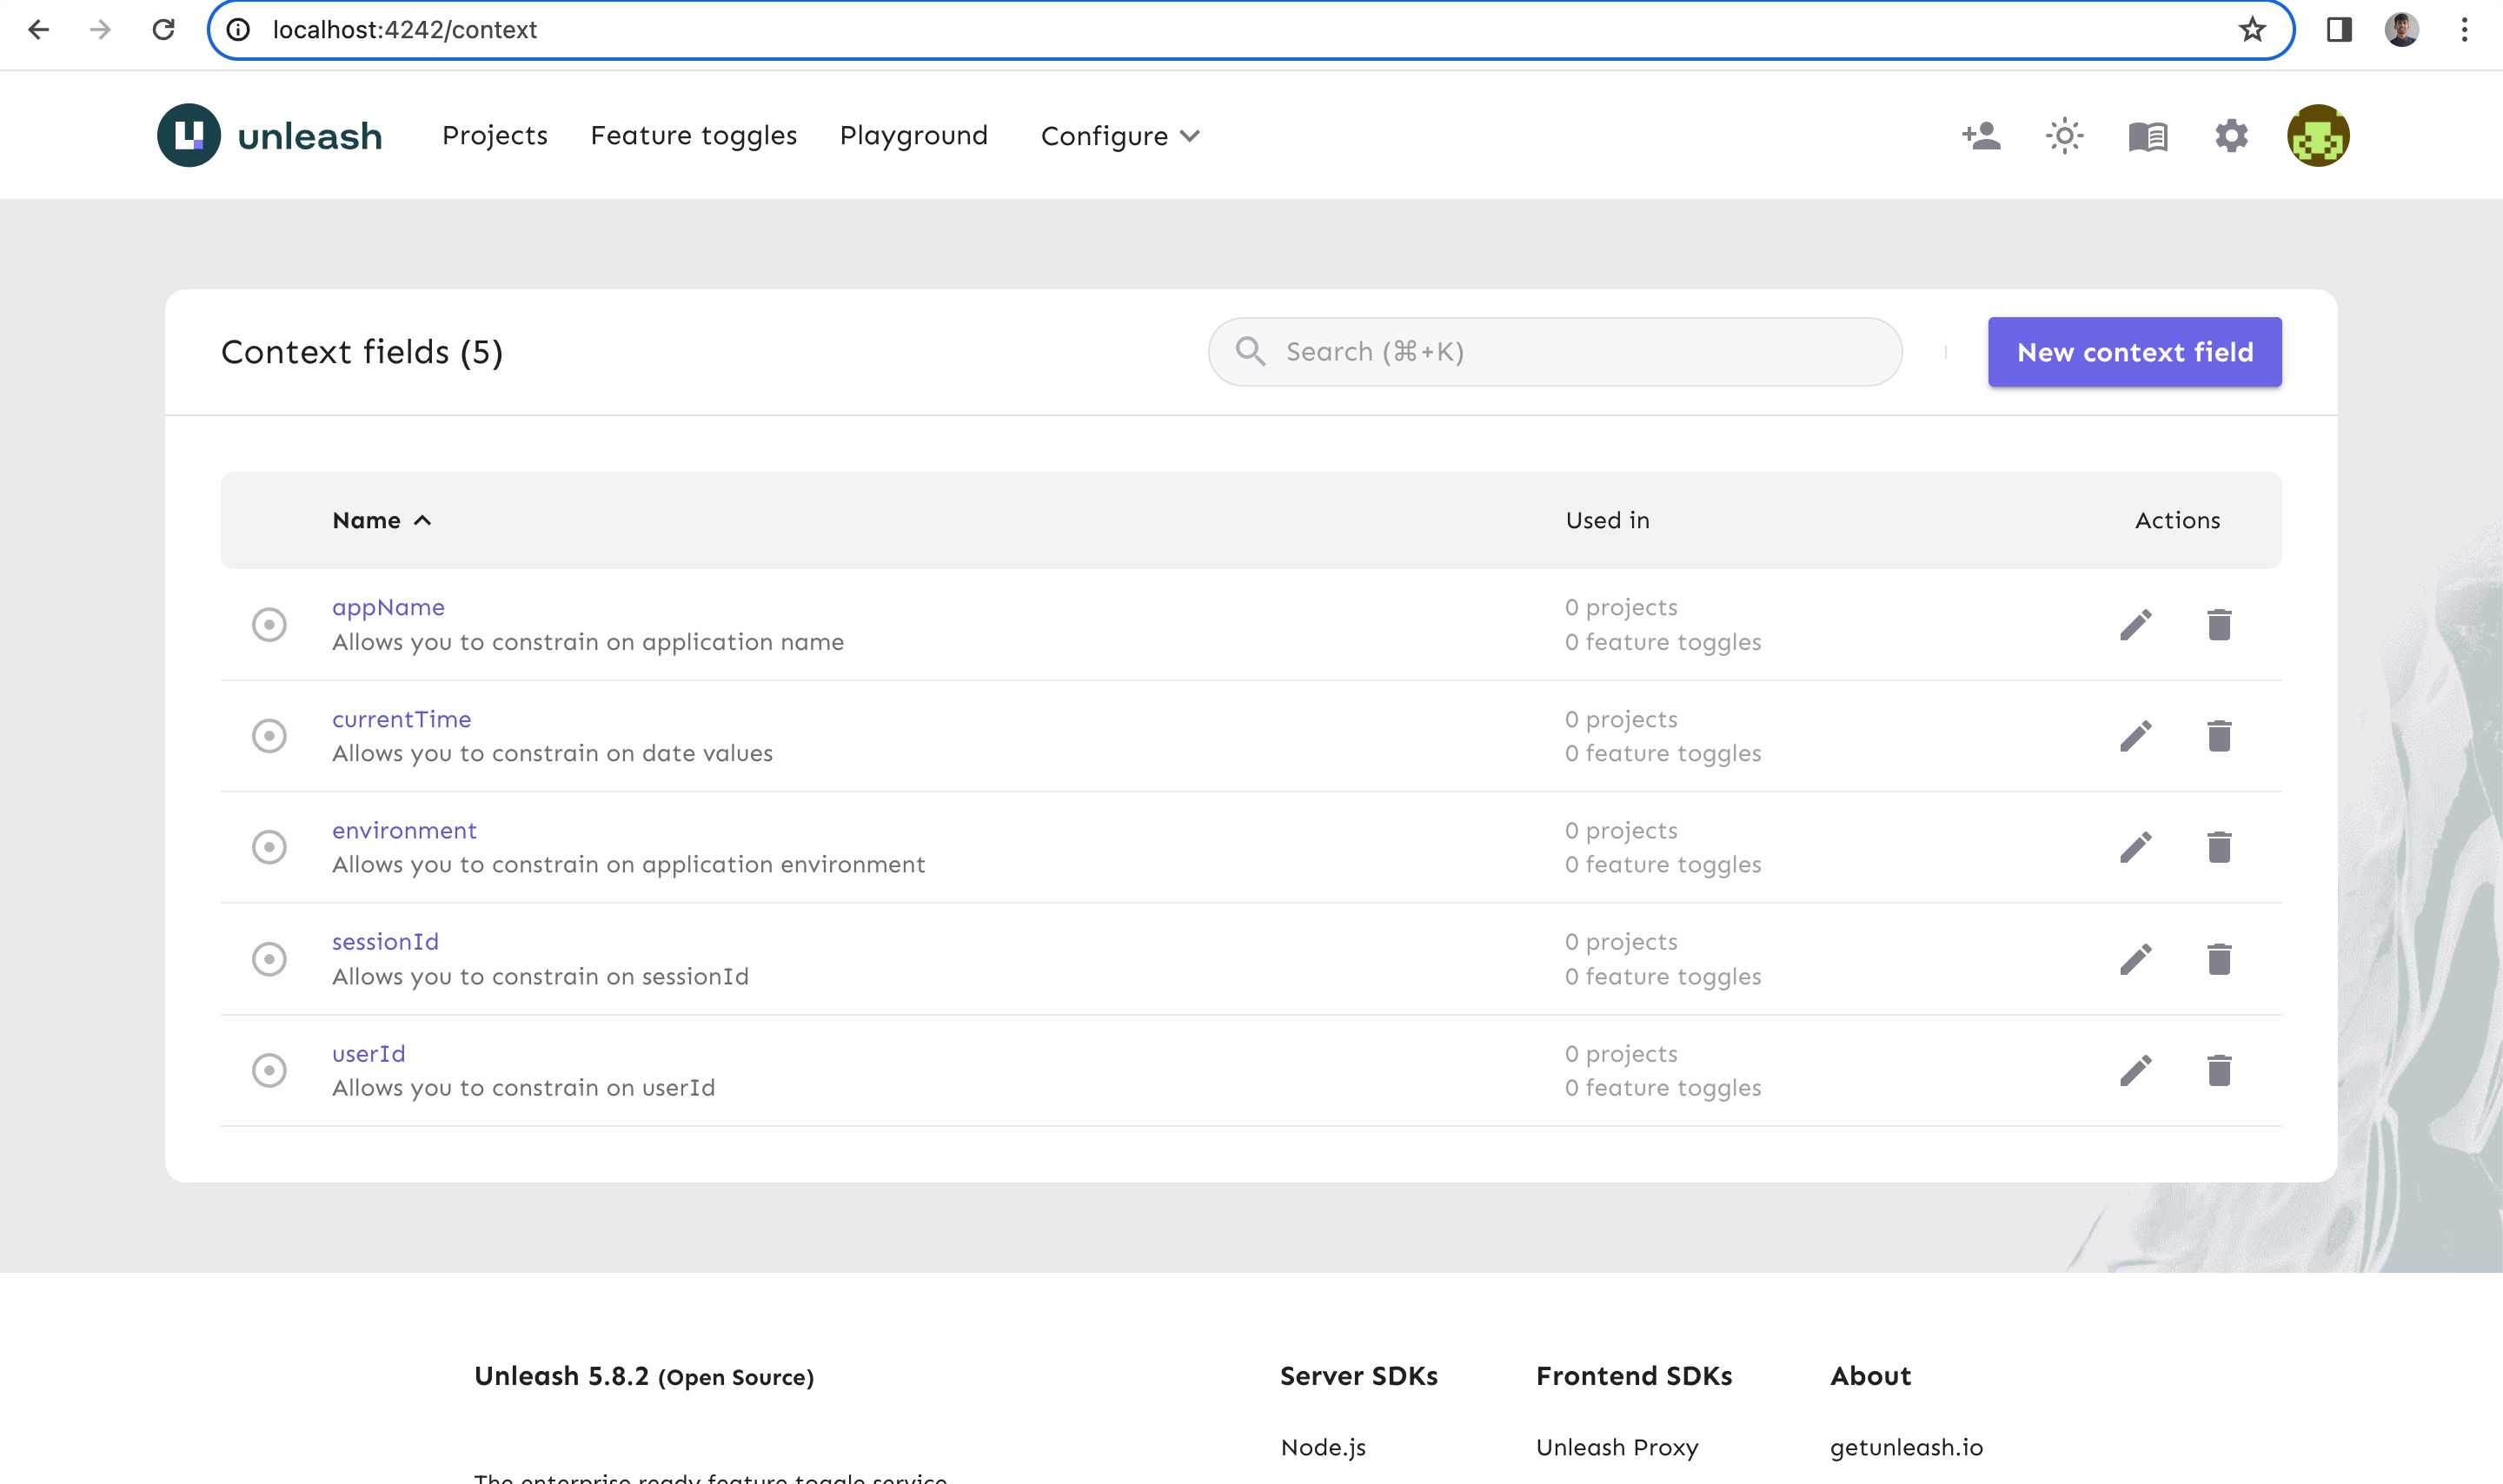Click the appName link
The height and width of the screenshot is (1484, 2503).
387,606
